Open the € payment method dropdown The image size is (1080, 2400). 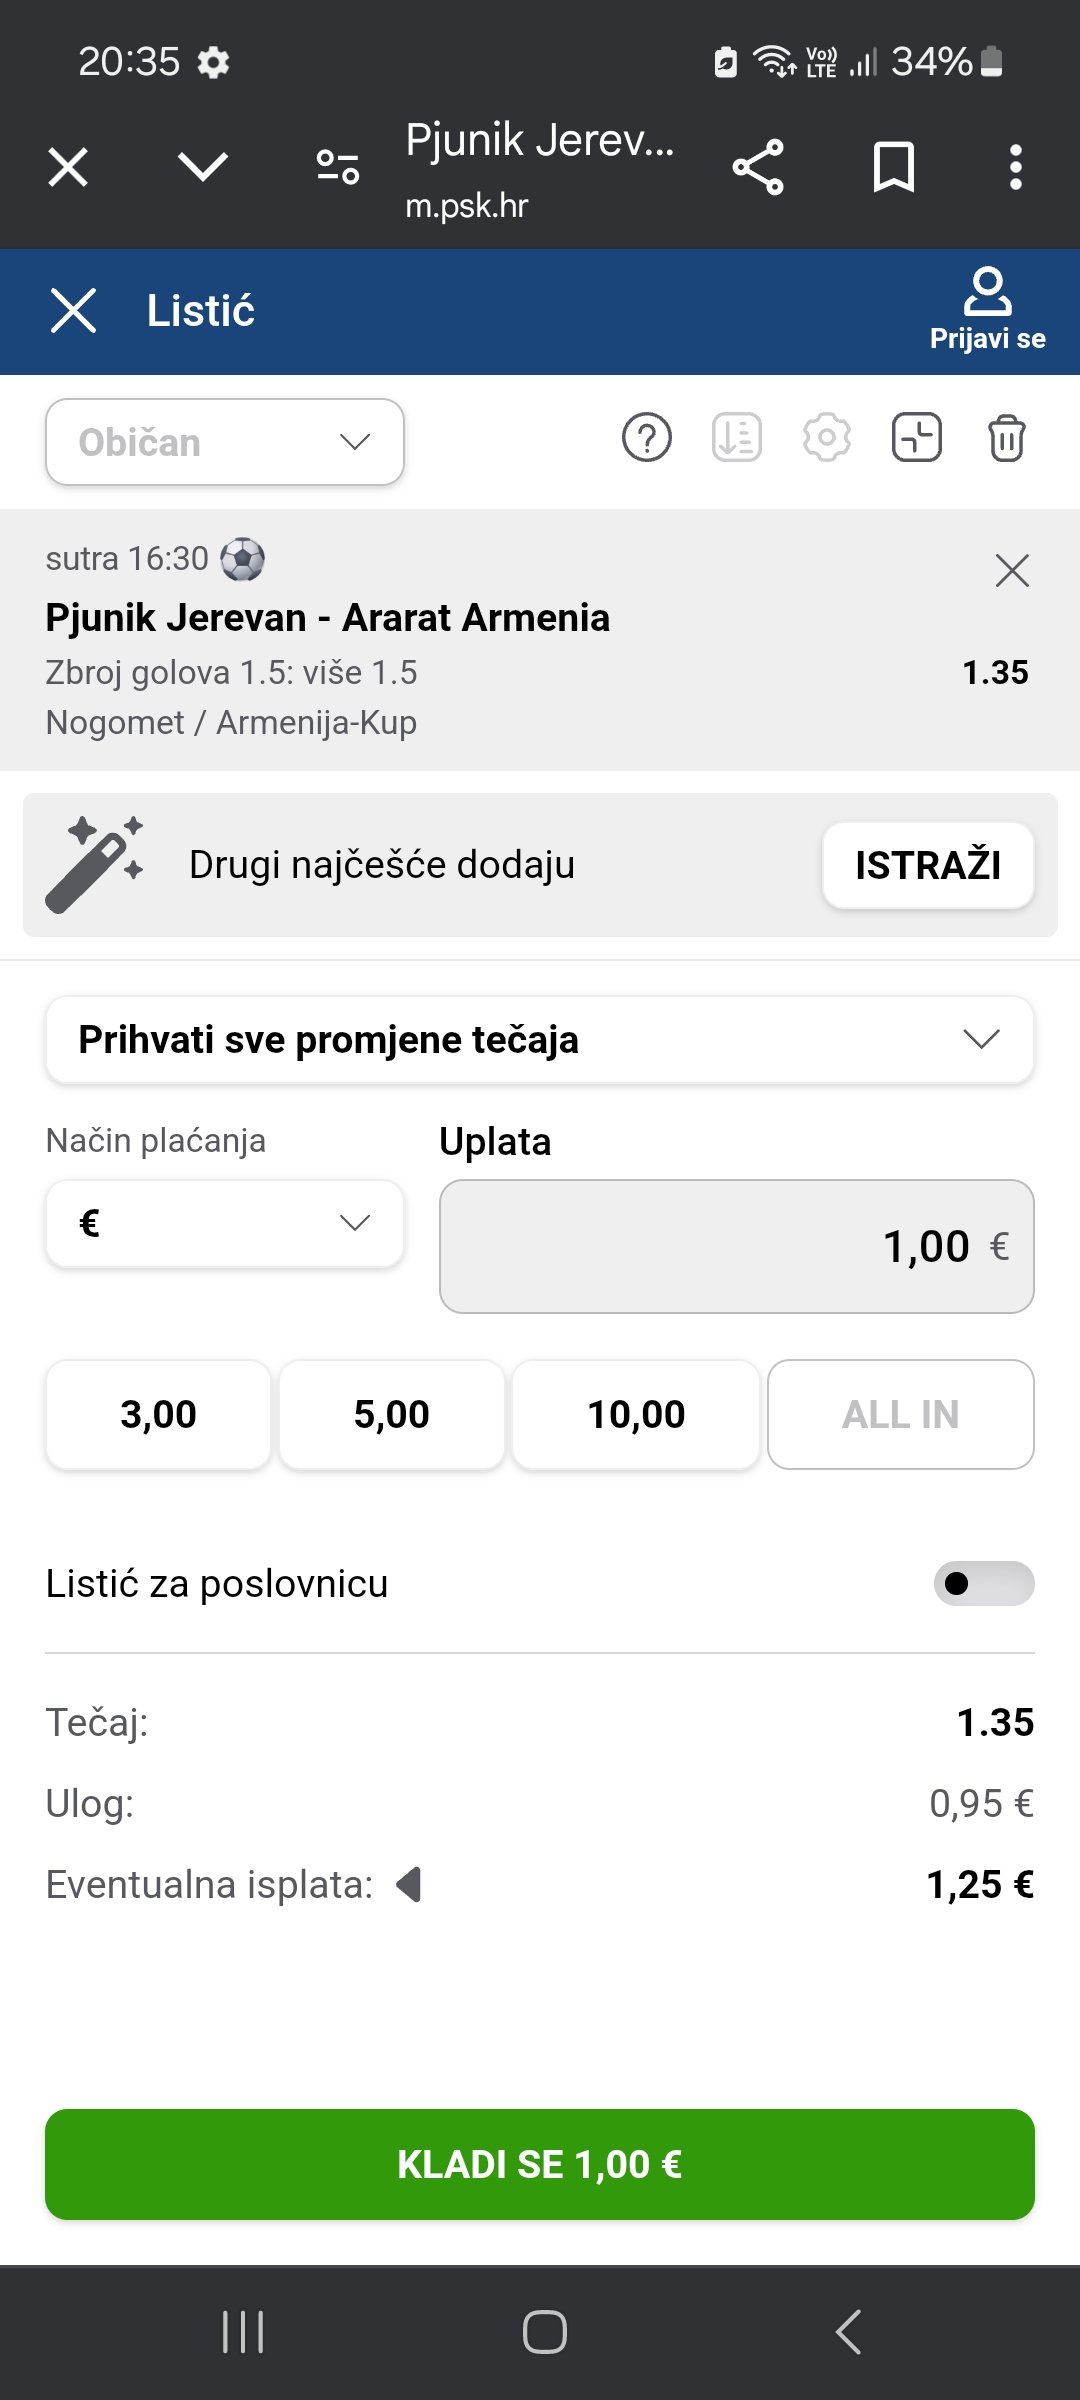[225, 1223]
